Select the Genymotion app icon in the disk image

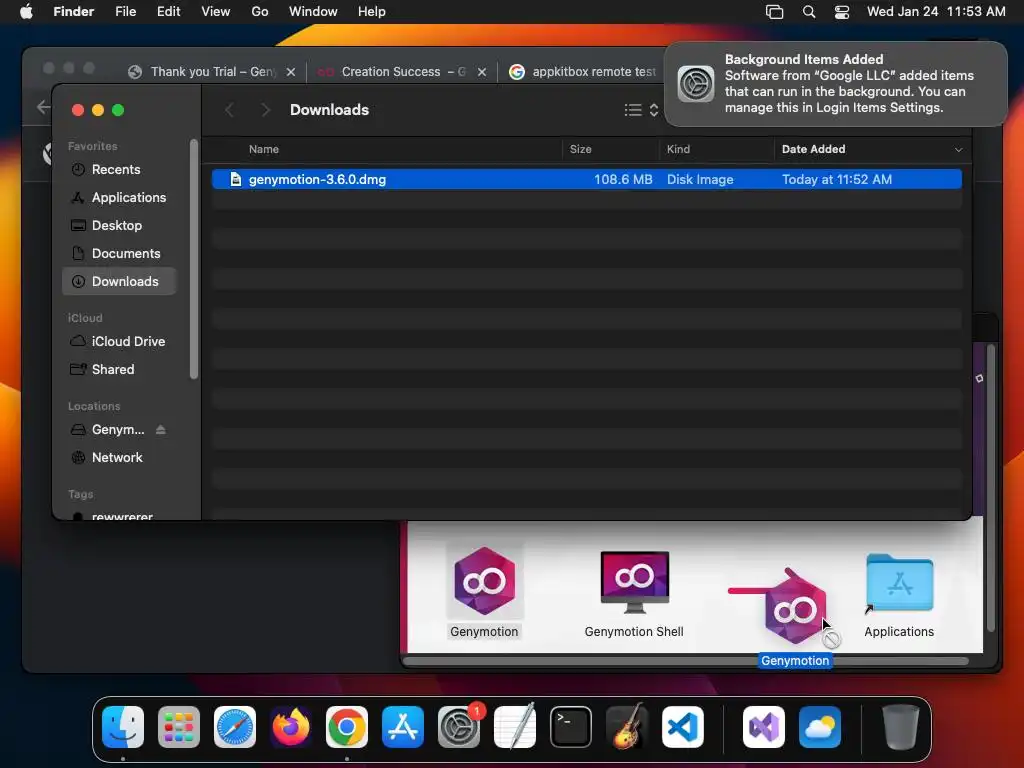click(x=485, y=581)
